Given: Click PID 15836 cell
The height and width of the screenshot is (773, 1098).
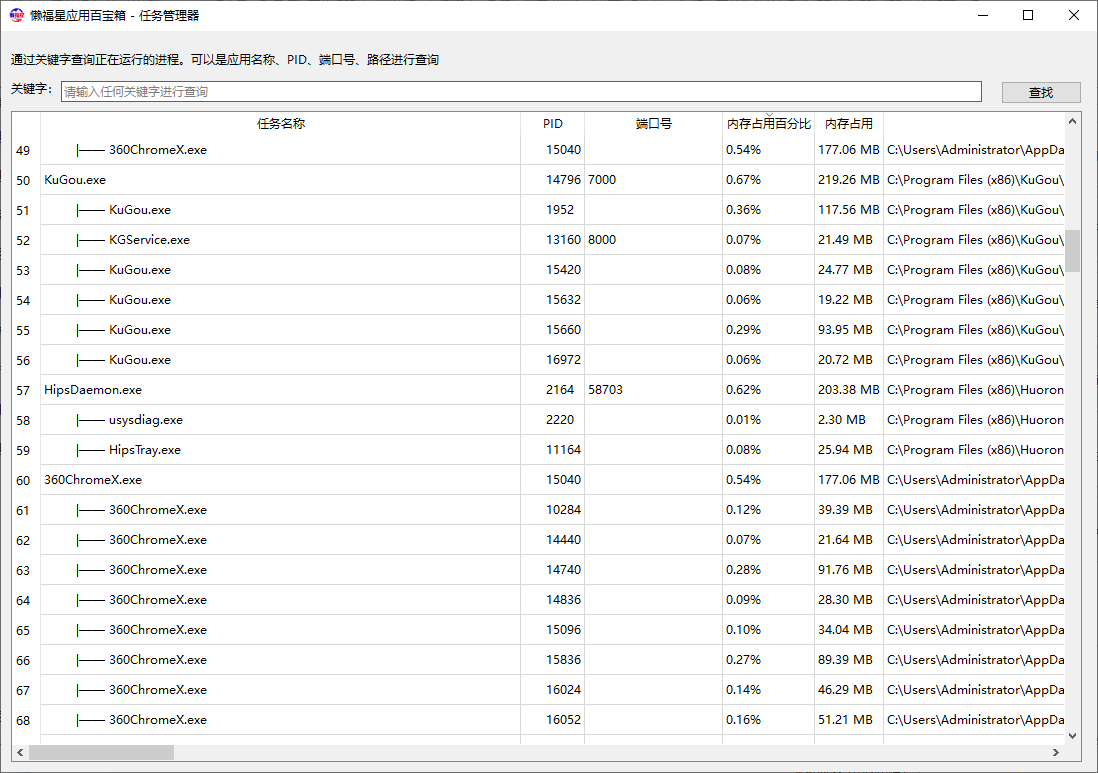Looking at the screenshot, I should [x=563, y=660].
